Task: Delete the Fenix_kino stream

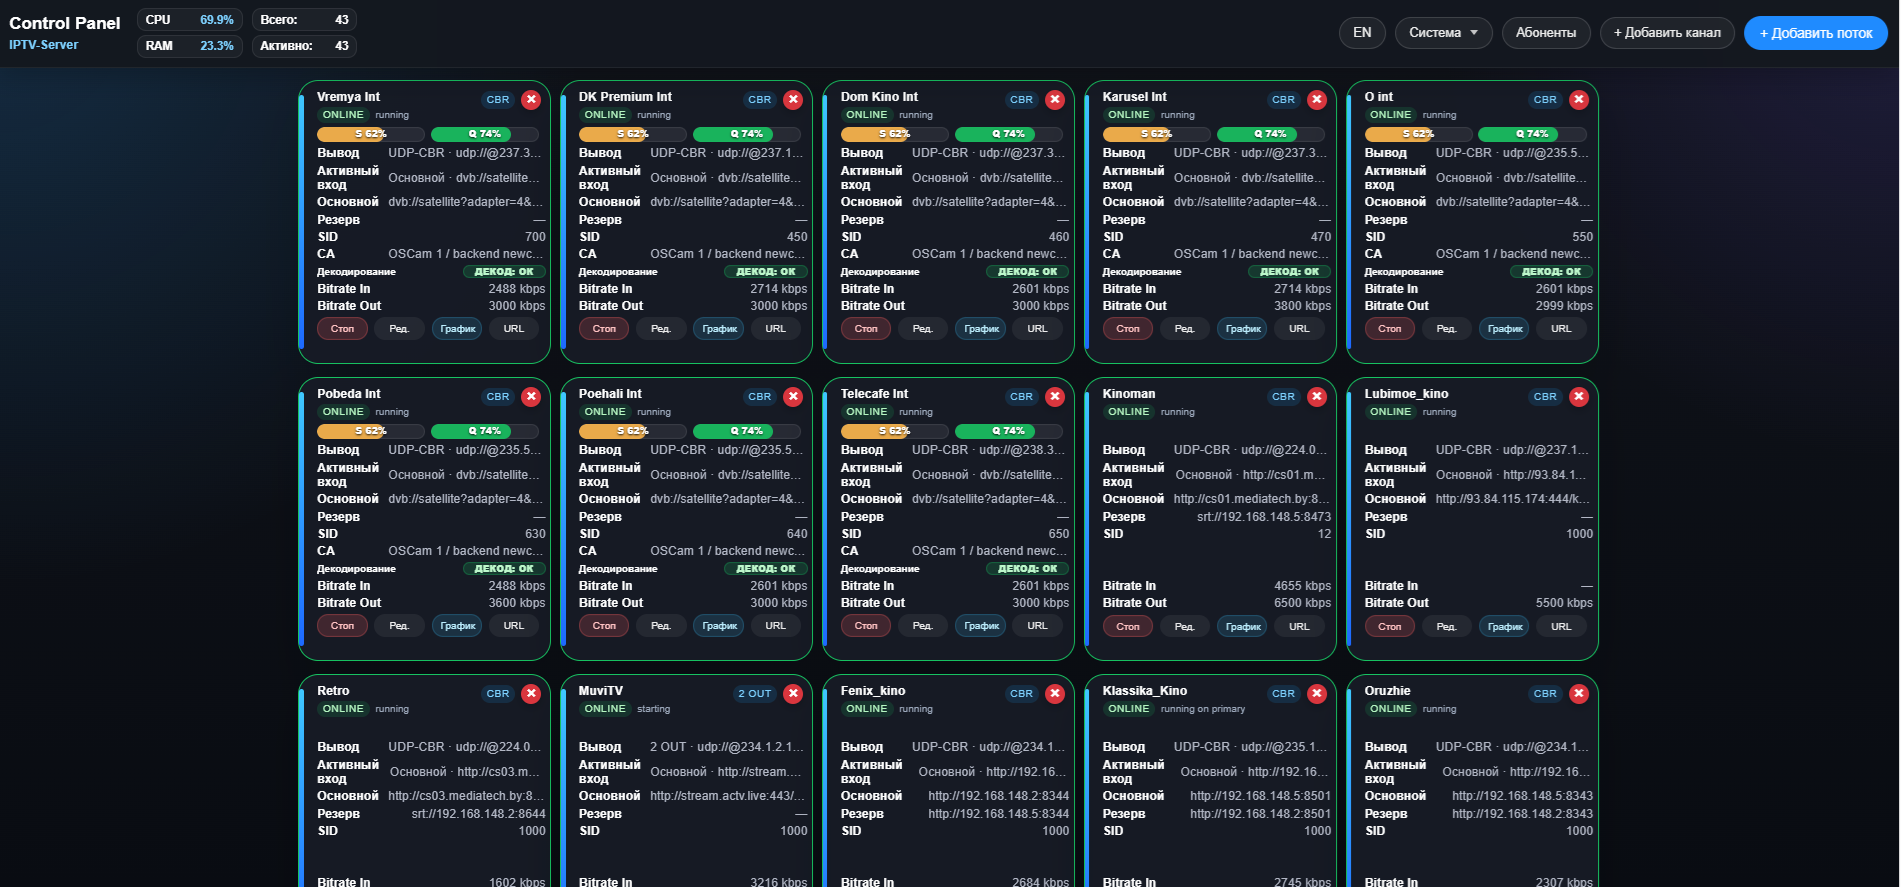Action: point(1055,694)
